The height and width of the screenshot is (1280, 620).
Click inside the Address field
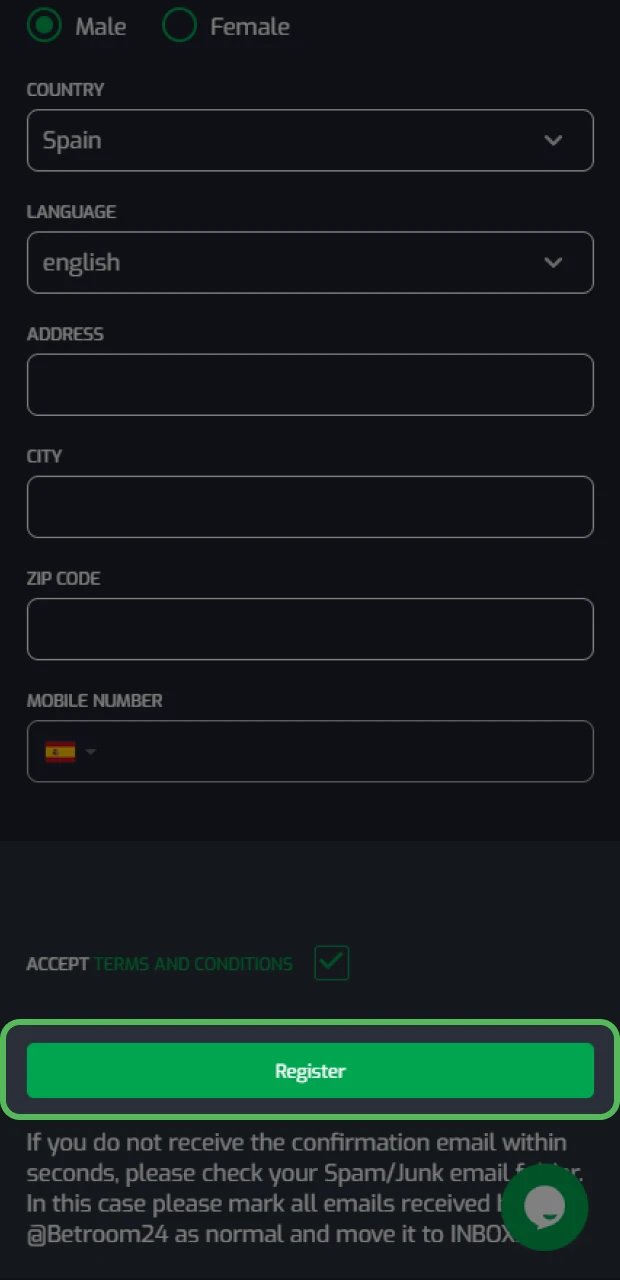310,384
